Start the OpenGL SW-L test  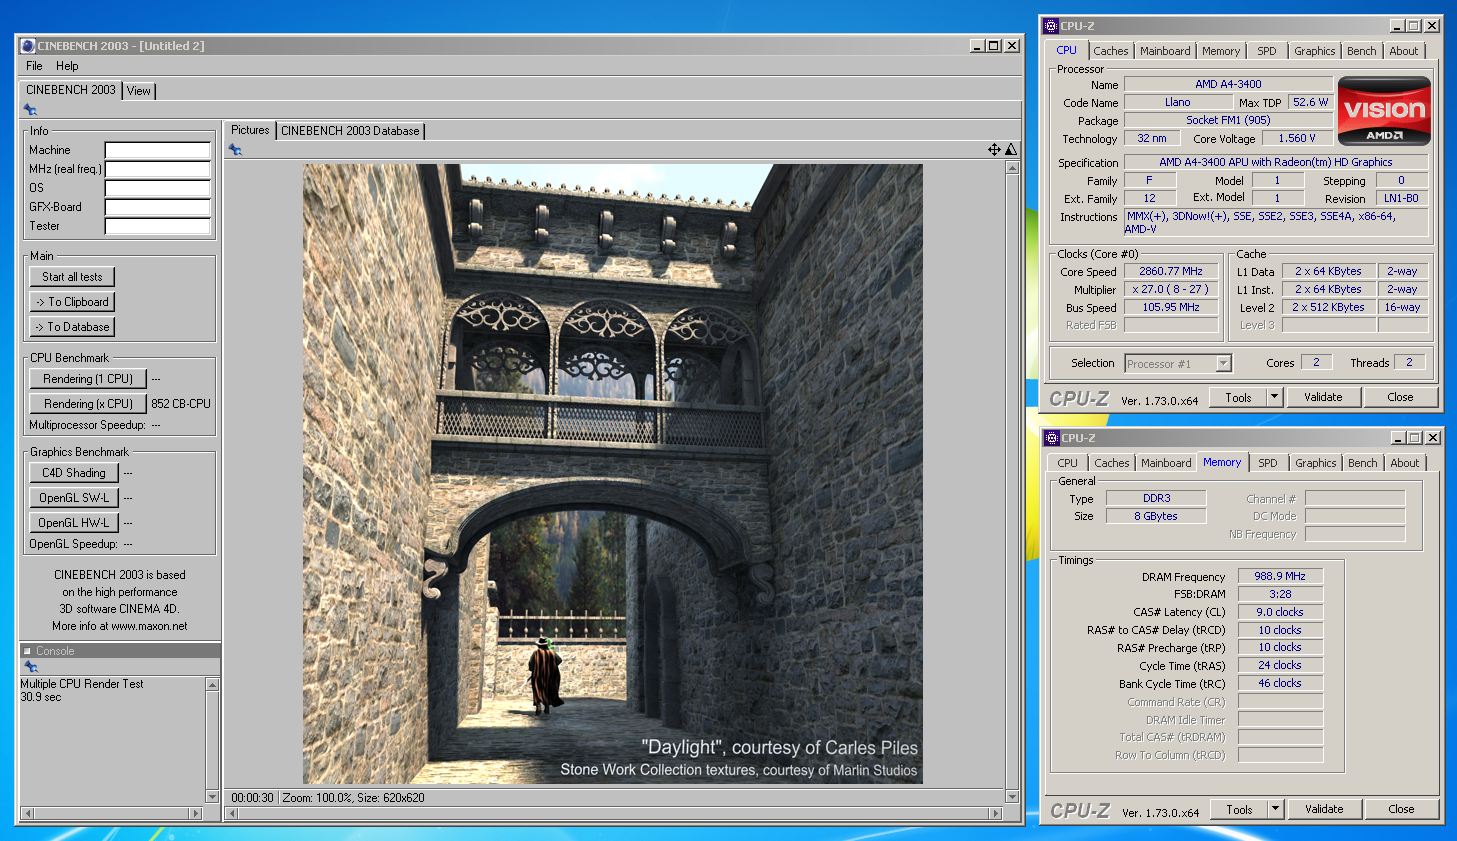74,498
